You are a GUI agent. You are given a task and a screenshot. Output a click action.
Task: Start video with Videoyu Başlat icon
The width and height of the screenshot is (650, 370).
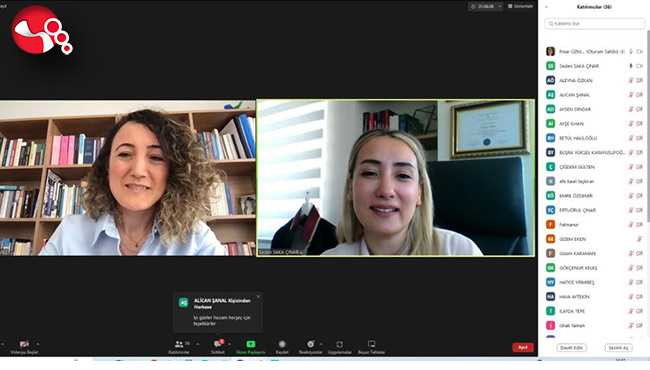point(24,344)
